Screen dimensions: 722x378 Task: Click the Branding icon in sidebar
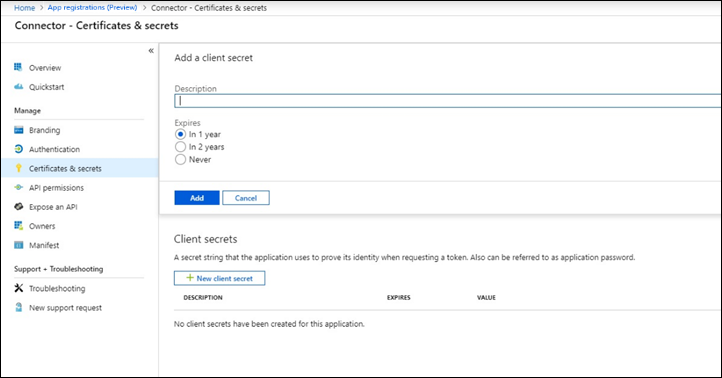(x=18, y=130)
